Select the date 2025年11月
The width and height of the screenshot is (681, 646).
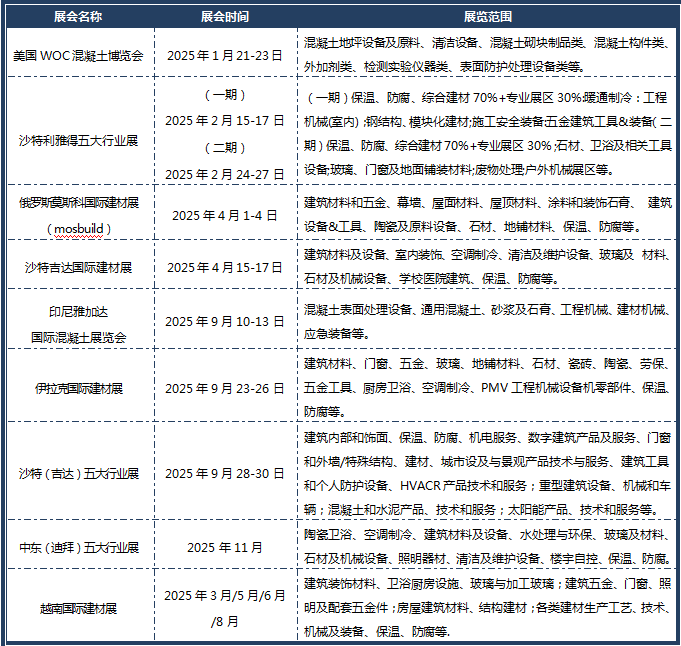(x=225, y=547)
